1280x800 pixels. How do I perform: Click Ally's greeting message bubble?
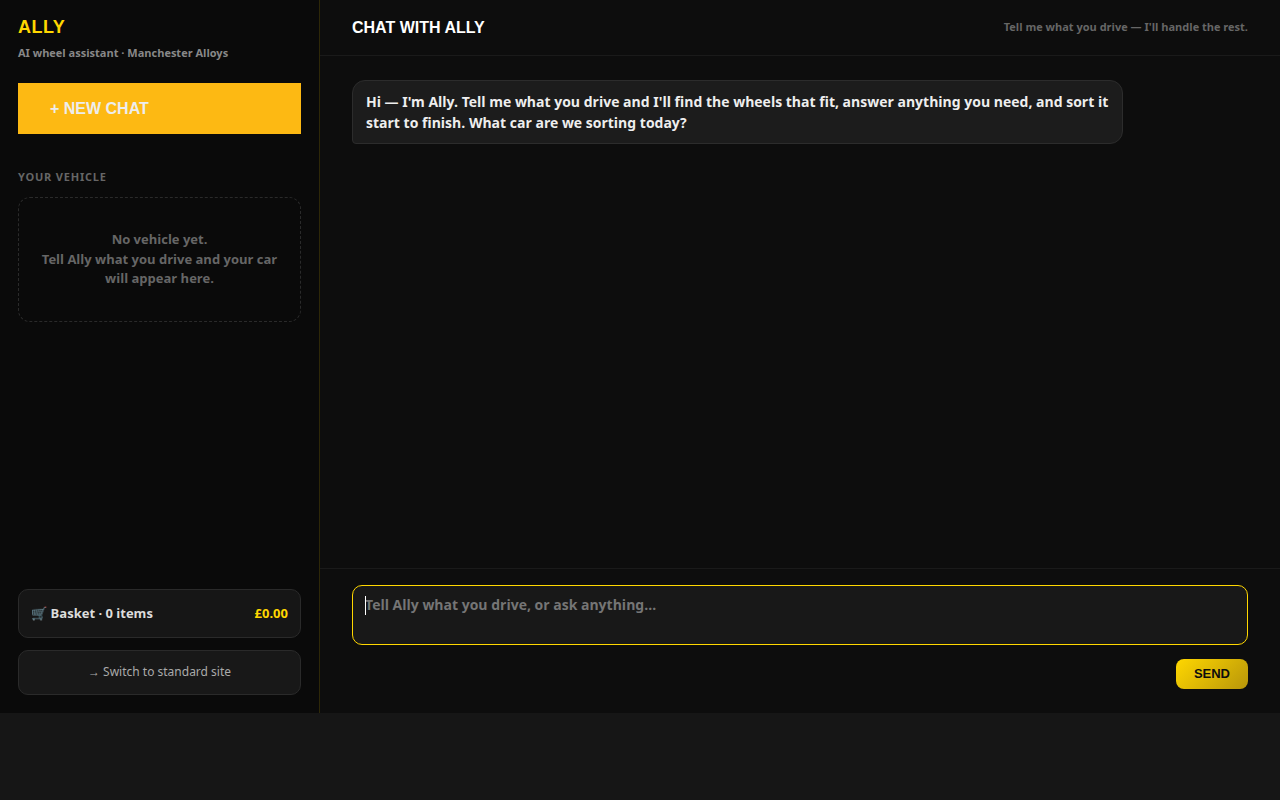pos(737,112)
